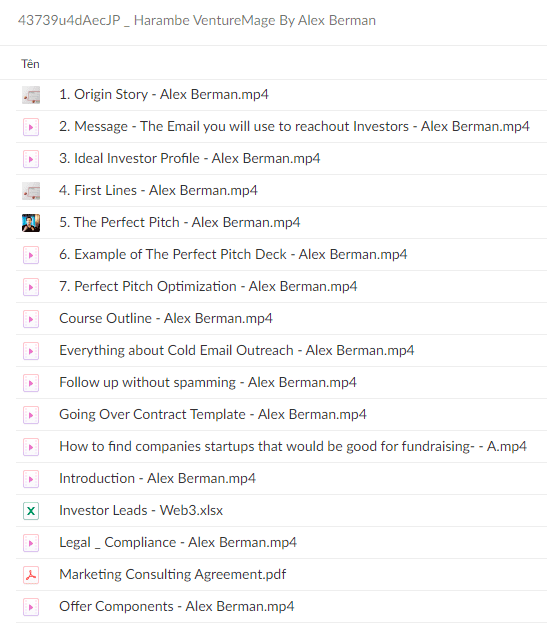The image size is (547, 628).
Task: Open Everything about Cold Email Outreach file
Action: [x=237, y=350]
